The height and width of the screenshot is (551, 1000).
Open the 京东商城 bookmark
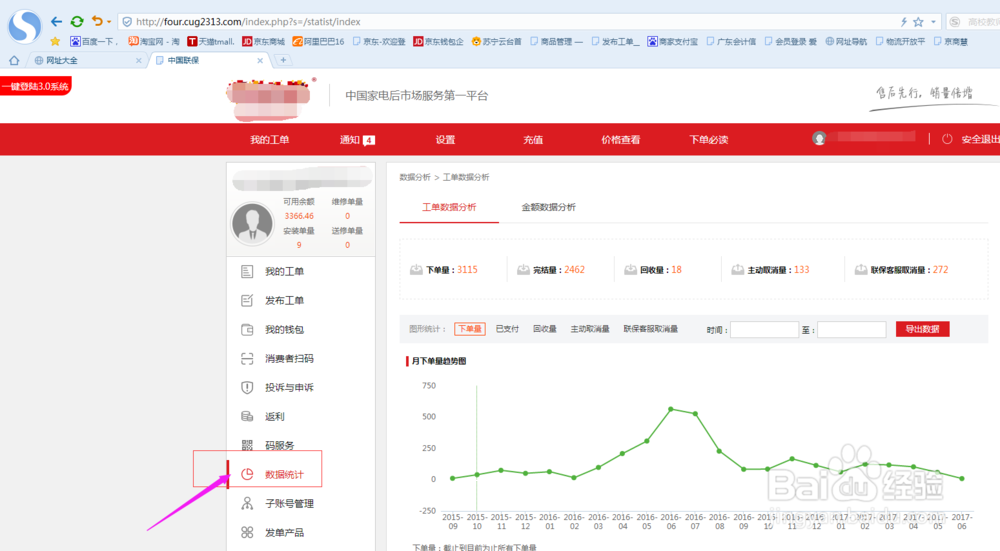point(263,41)
